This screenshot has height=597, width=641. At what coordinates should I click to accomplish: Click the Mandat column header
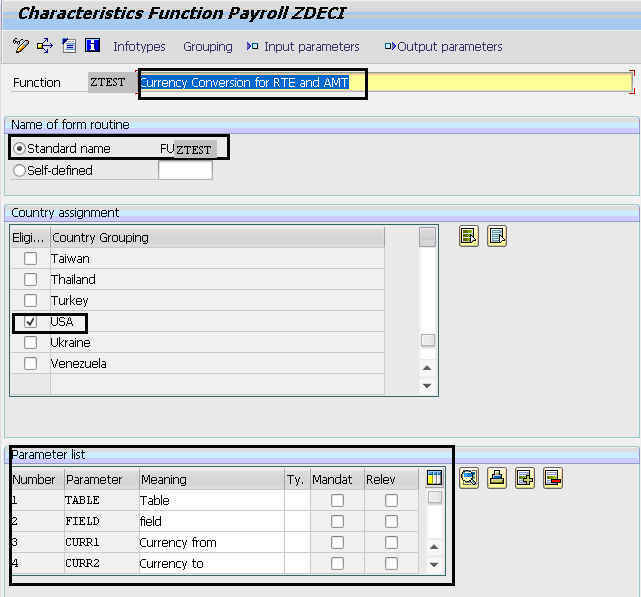[x=337, y=479]
